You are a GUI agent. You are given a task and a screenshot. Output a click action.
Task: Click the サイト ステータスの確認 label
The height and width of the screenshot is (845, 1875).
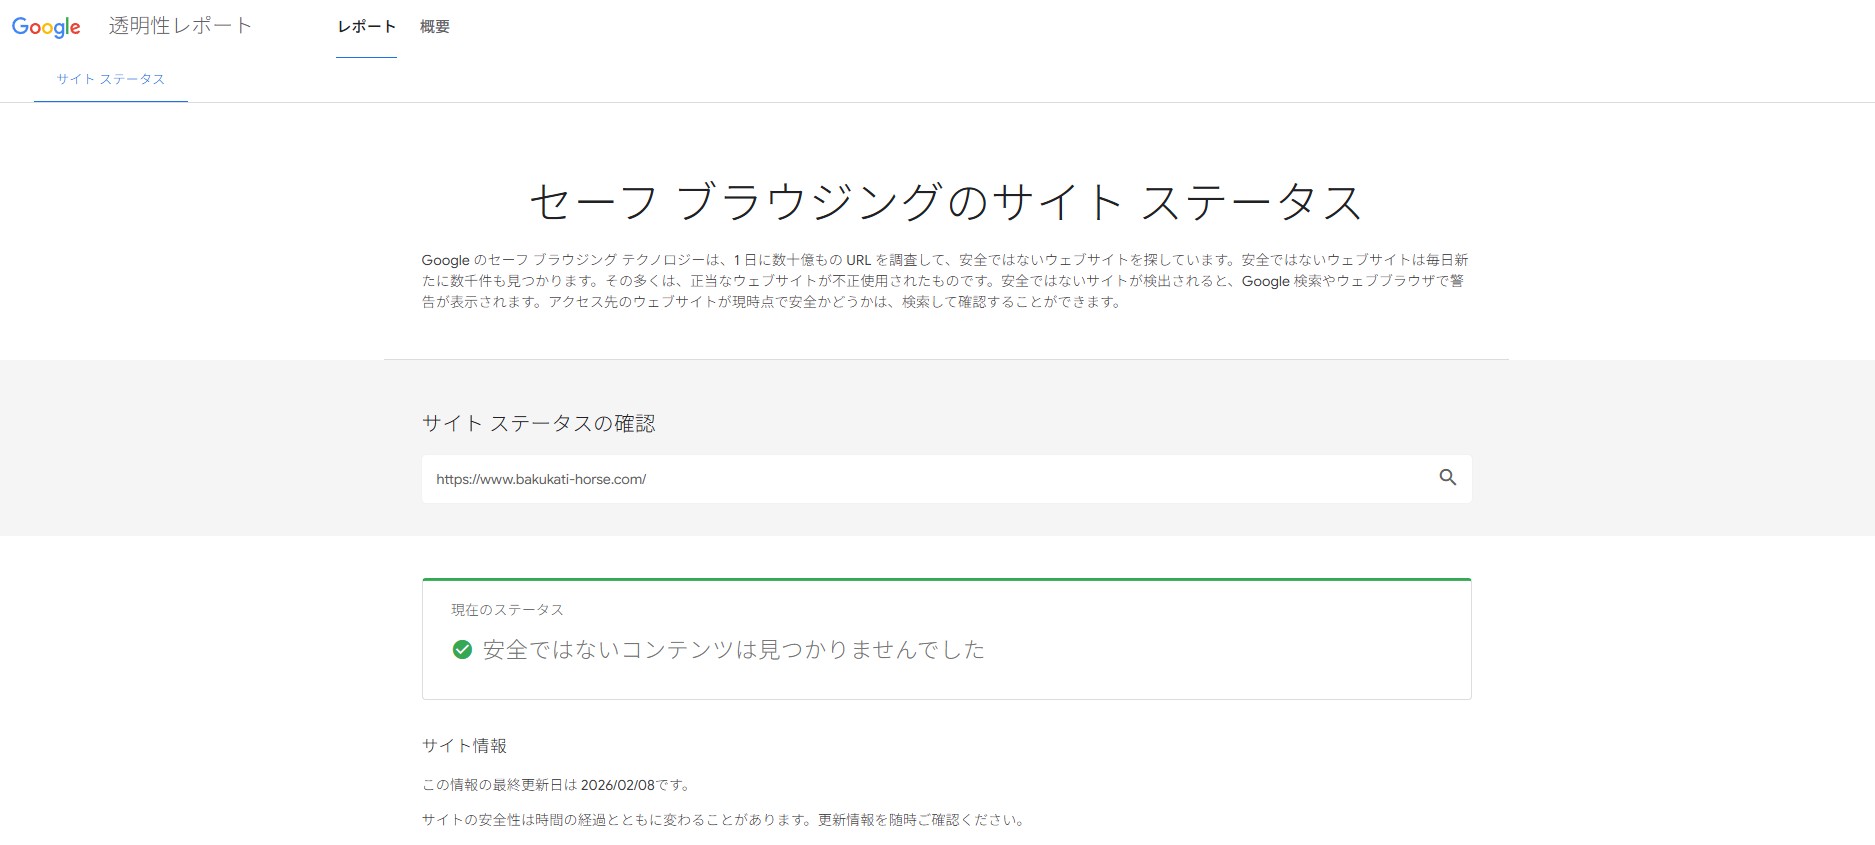tap(538, 424)
